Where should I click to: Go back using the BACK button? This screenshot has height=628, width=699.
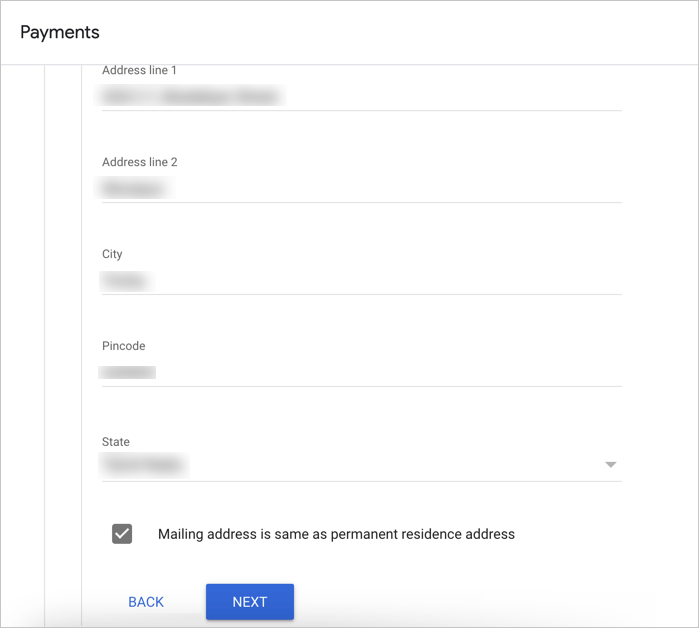point(146,602)
